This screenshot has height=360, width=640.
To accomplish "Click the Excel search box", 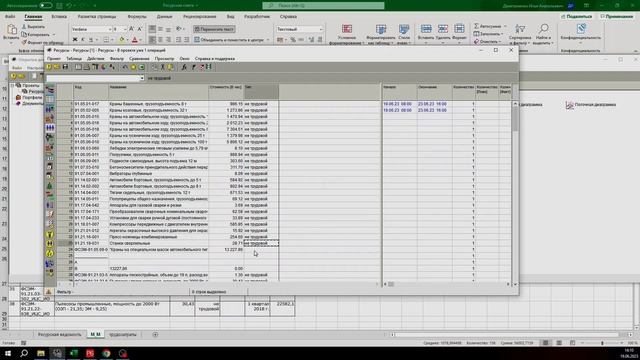I will point(323,5).
